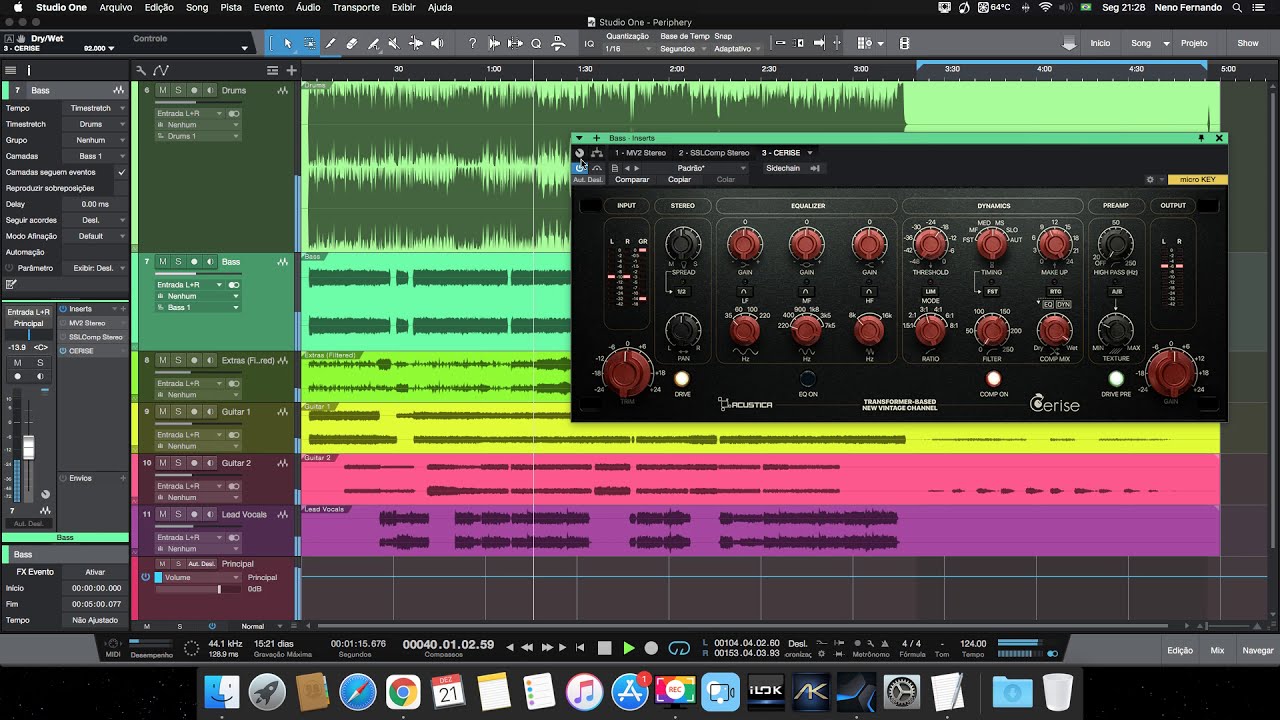Toggle 'Camadas seguem eventos' checkbox

click(x=121, y=172)
